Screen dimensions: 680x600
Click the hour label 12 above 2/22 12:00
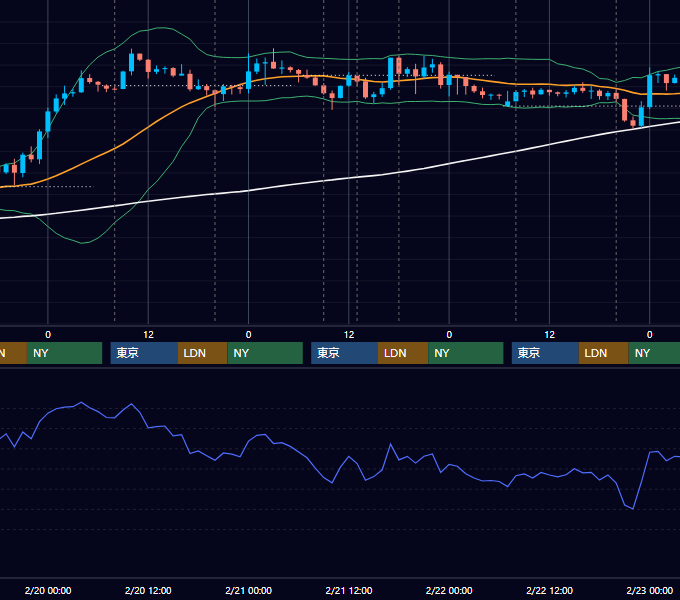pyautogui.click(x=549, y=335)
